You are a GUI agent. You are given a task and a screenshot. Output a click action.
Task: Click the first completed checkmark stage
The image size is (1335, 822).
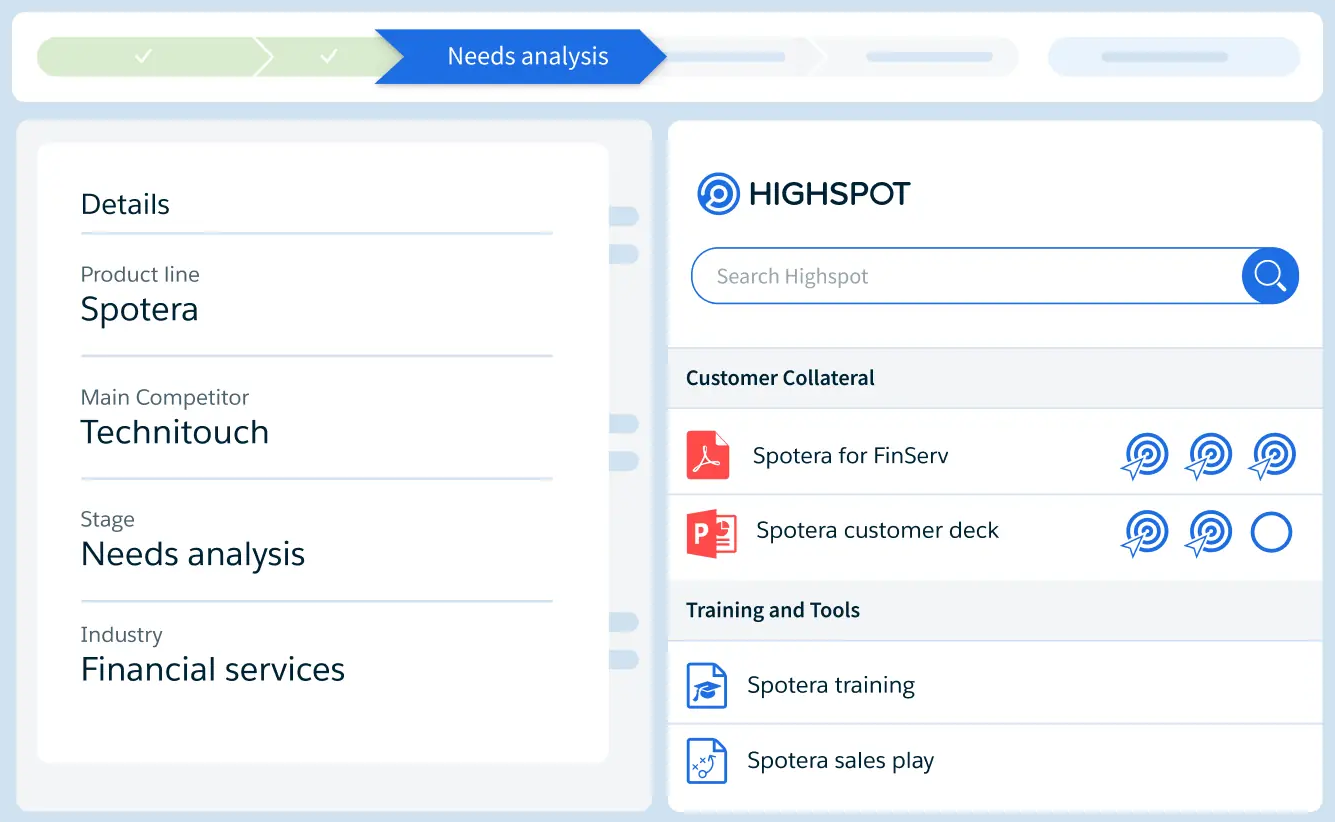pos(150,57)
